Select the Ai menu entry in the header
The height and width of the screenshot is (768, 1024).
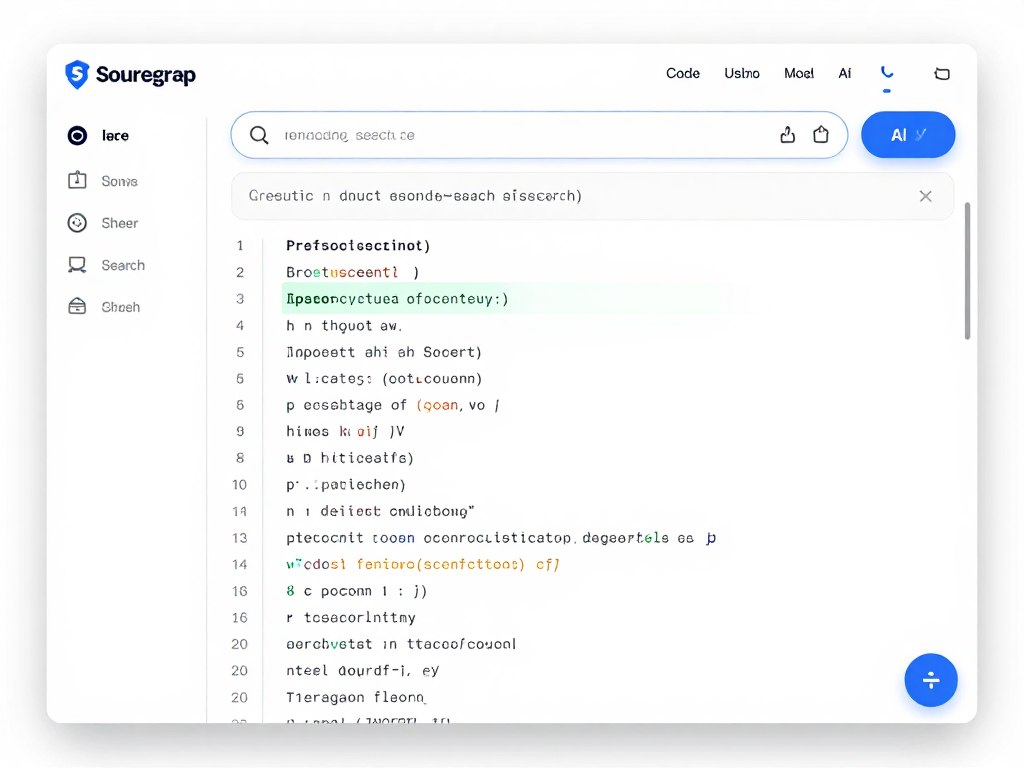pos(845,73)
